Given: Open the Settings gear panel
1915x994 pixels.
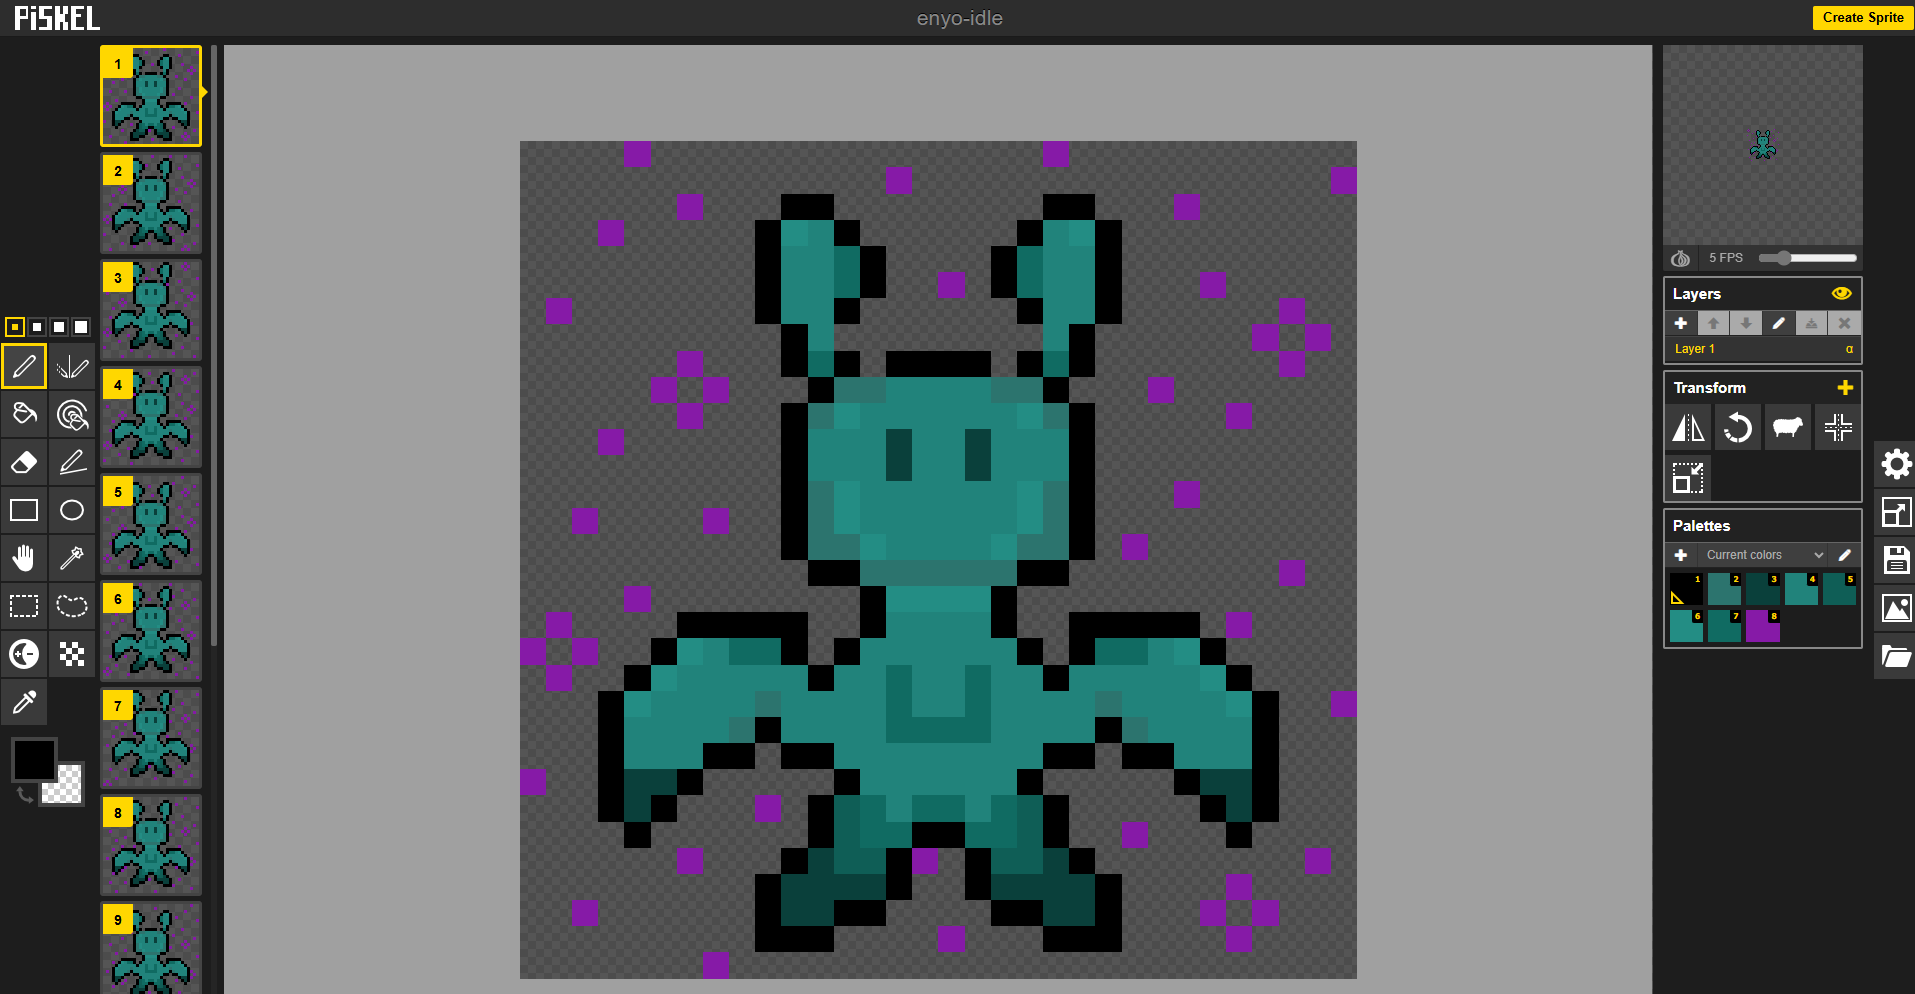Looking at the screenshot, I should click(x=1896, y=464).
